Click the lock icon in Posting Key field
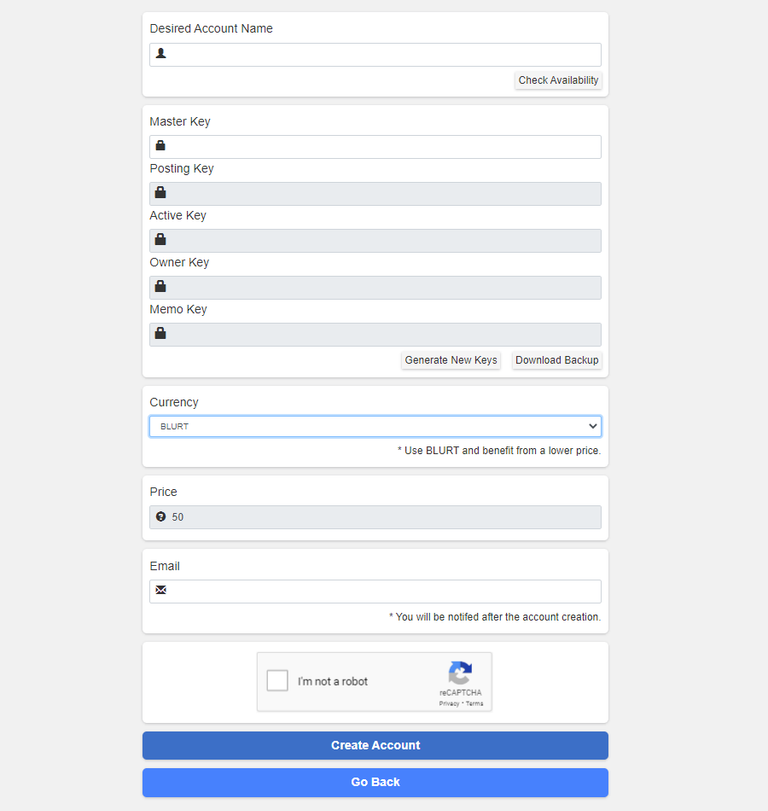The height and width of the screenshot is (811, 768). tap(160, 192)
